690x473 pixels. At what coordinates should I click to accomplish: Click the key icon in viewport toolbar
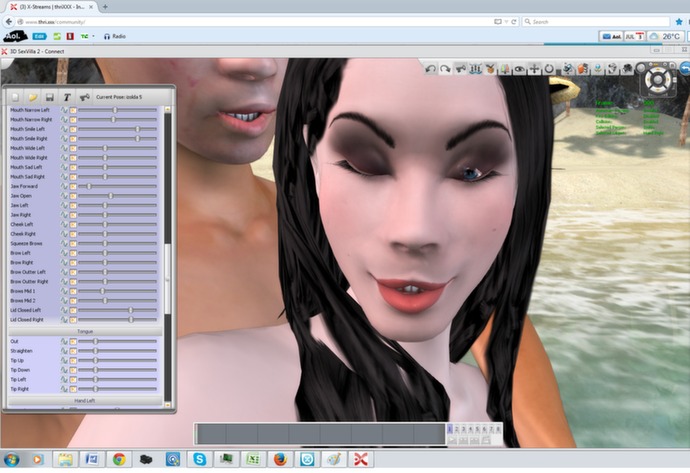tap(460, 69)
